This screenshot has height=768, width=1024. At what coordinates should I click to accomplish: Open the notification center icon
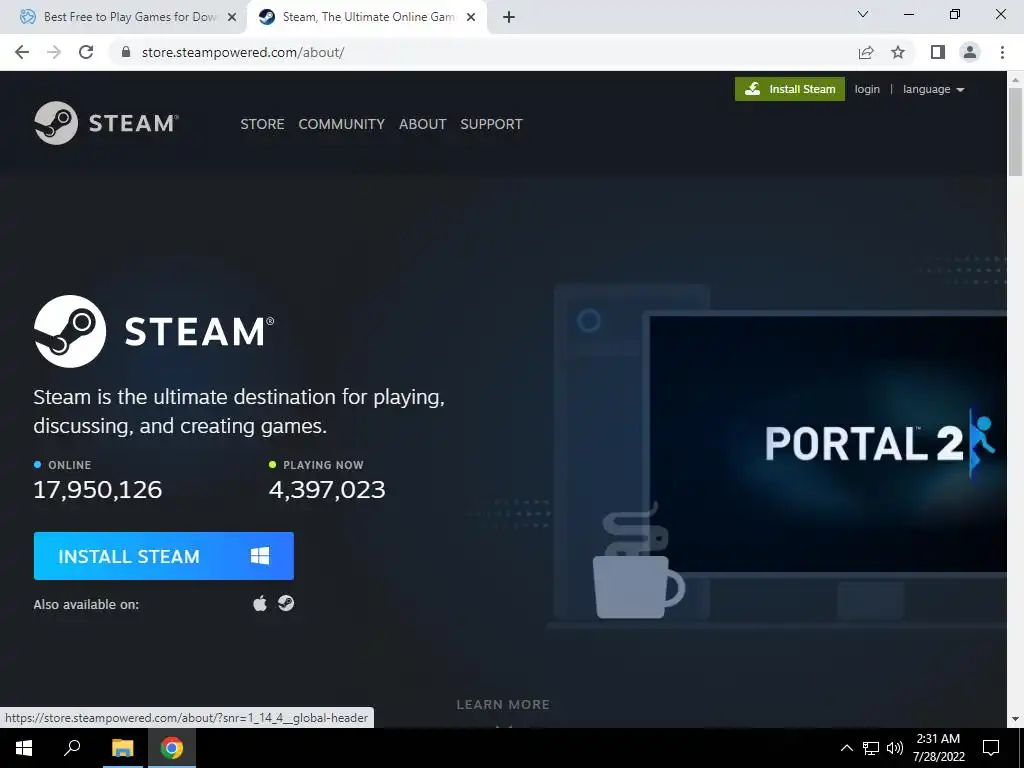tap(991, 748)
